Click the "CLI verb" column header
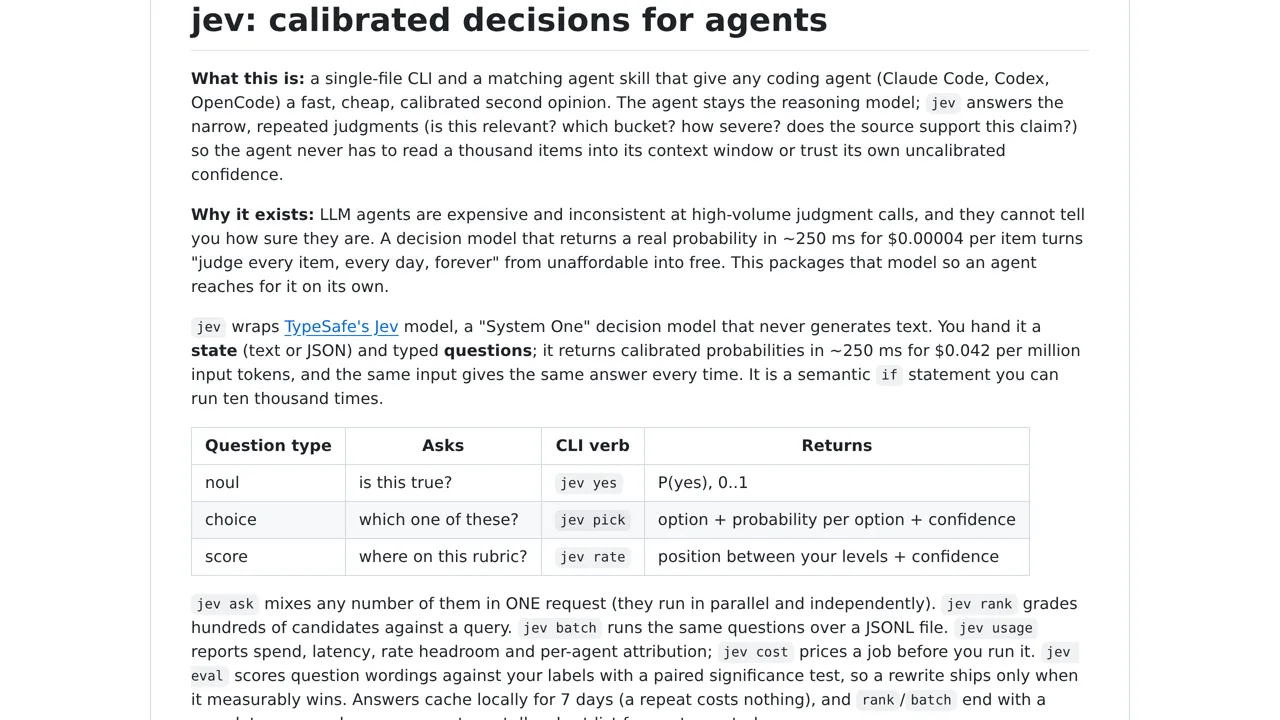1280x720 pixels. click(593, 446)
